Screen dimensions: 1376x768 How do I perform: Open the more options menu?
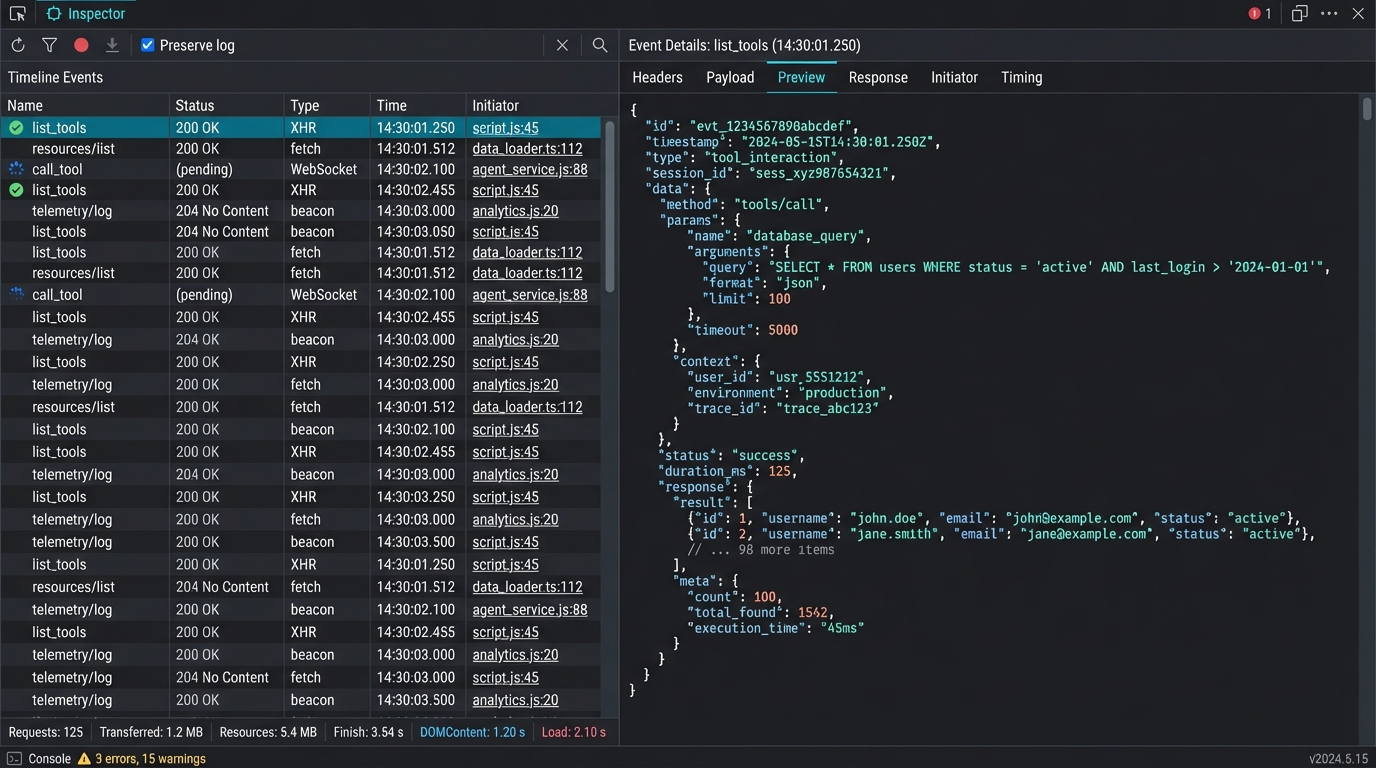(1328, 13)
